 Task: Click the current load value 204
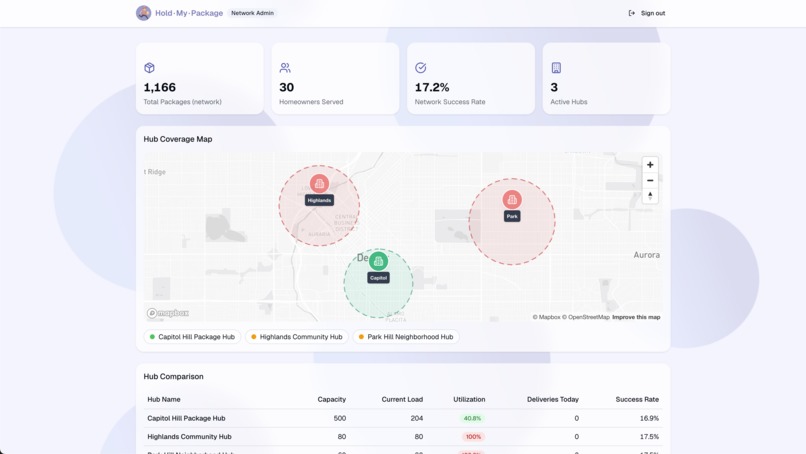417,419
